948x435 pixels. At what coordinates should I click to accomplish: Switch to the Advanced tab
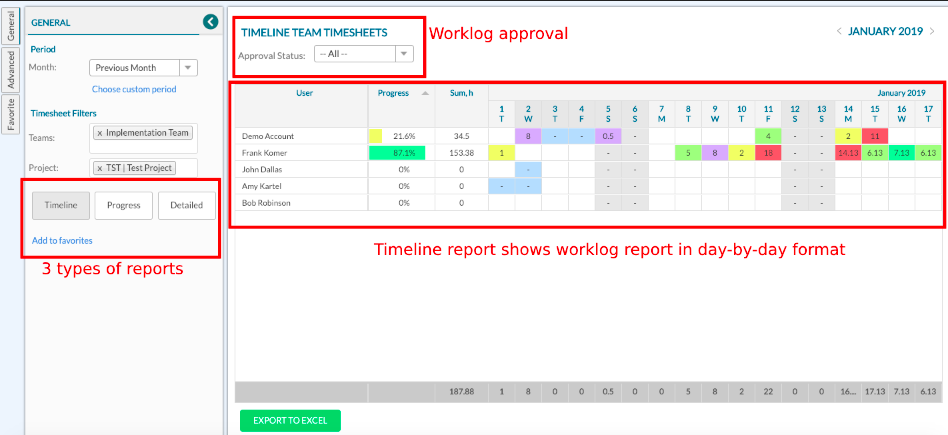(11, 71)
